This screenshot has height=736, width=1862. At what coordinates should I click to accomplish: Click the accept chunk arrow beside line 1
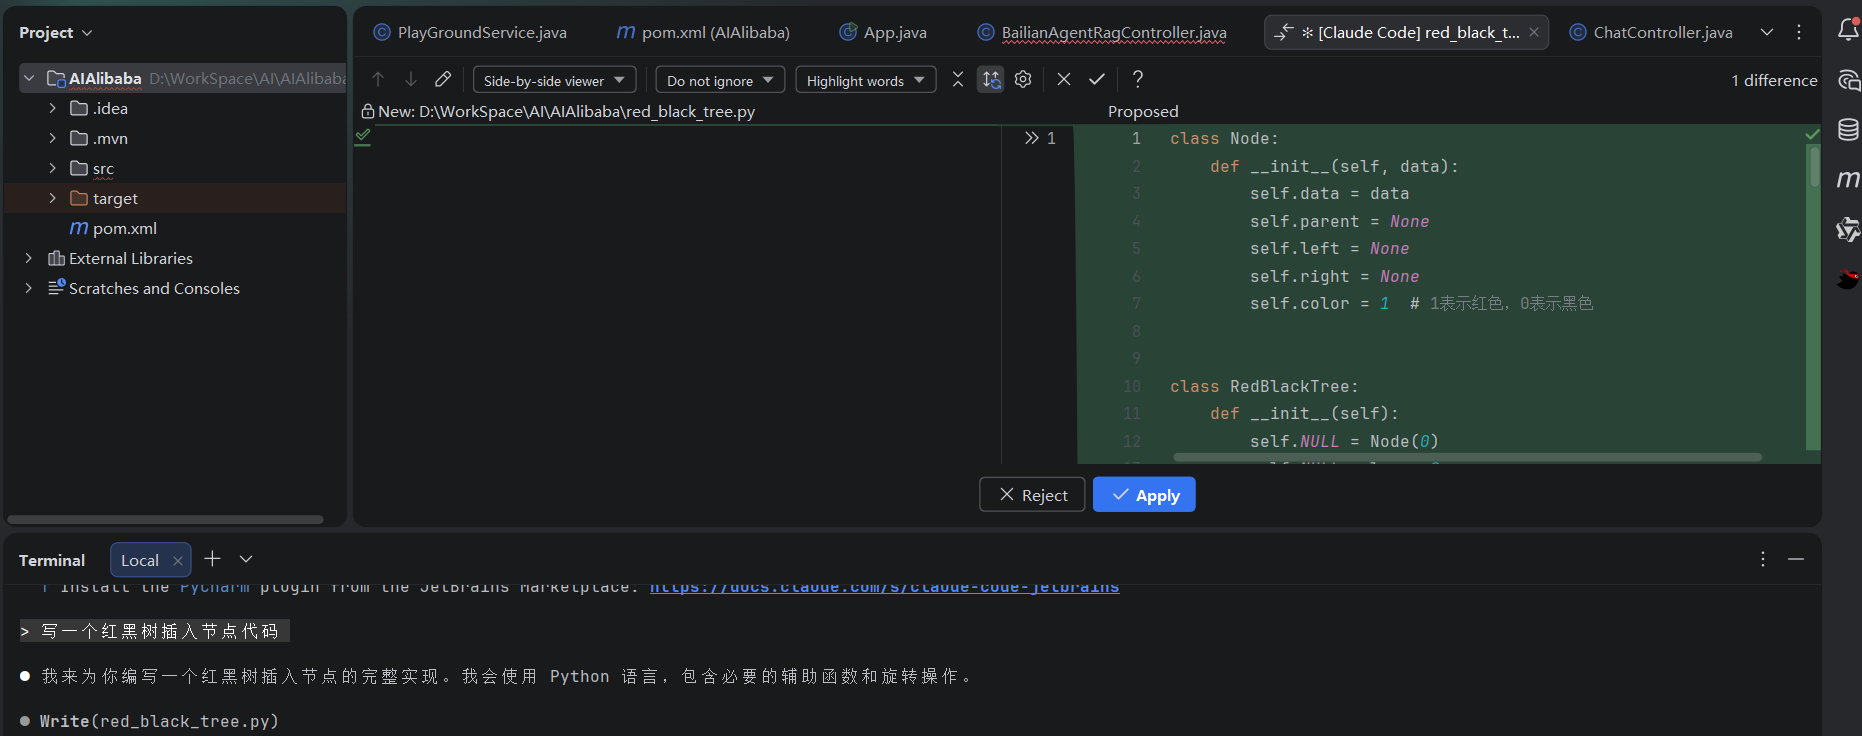[1031, 138]
